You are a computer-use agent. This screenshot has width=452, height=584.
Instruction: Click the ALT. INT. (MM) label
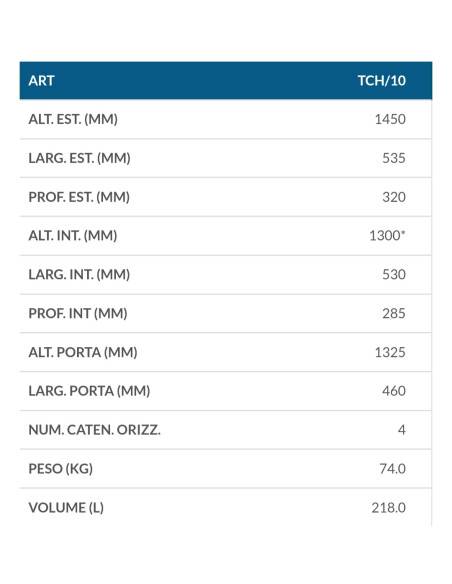[73, 235]
